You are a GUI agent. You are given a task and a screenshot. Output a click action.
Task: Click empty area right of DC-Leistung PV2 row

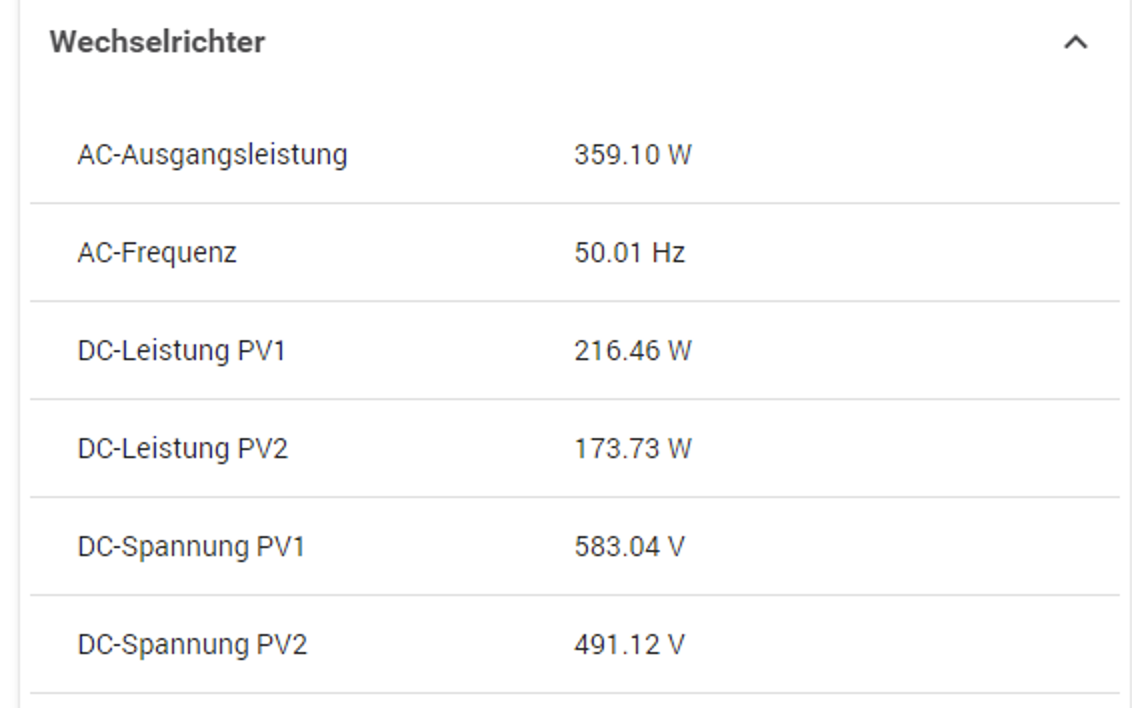click(902, 449)
